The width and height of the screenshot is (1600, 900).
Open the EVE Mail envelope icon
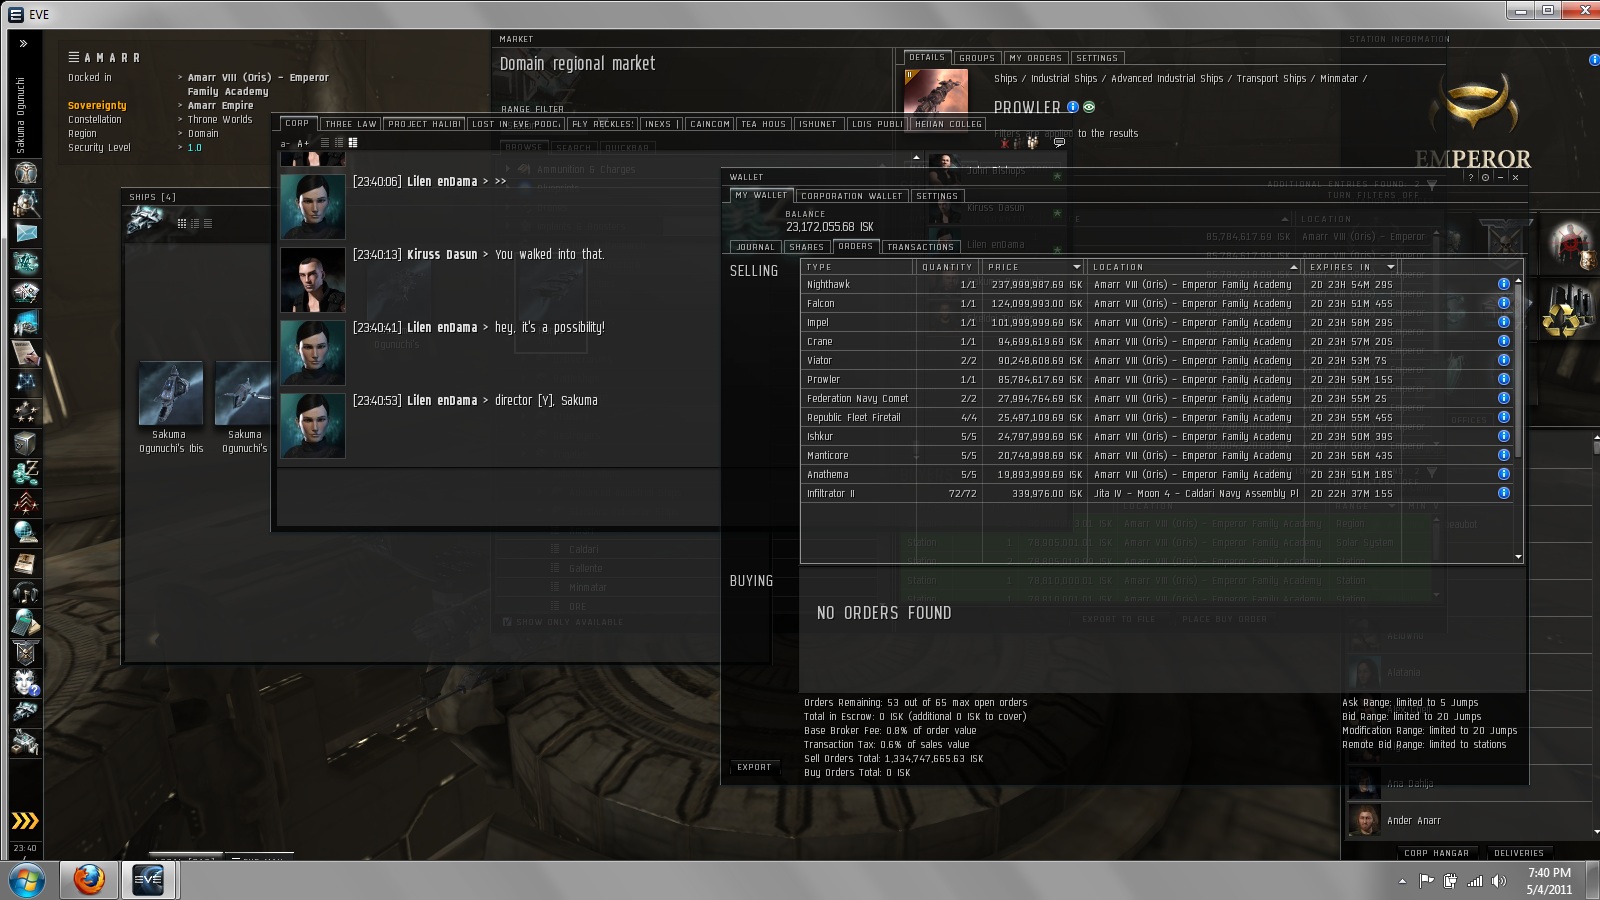point(26,233)
